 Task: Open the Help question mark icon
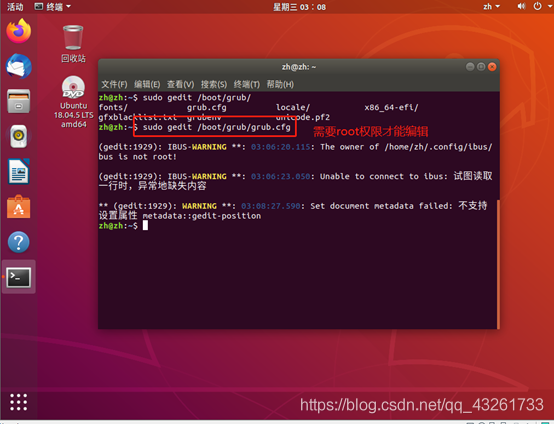coord(19,242)
